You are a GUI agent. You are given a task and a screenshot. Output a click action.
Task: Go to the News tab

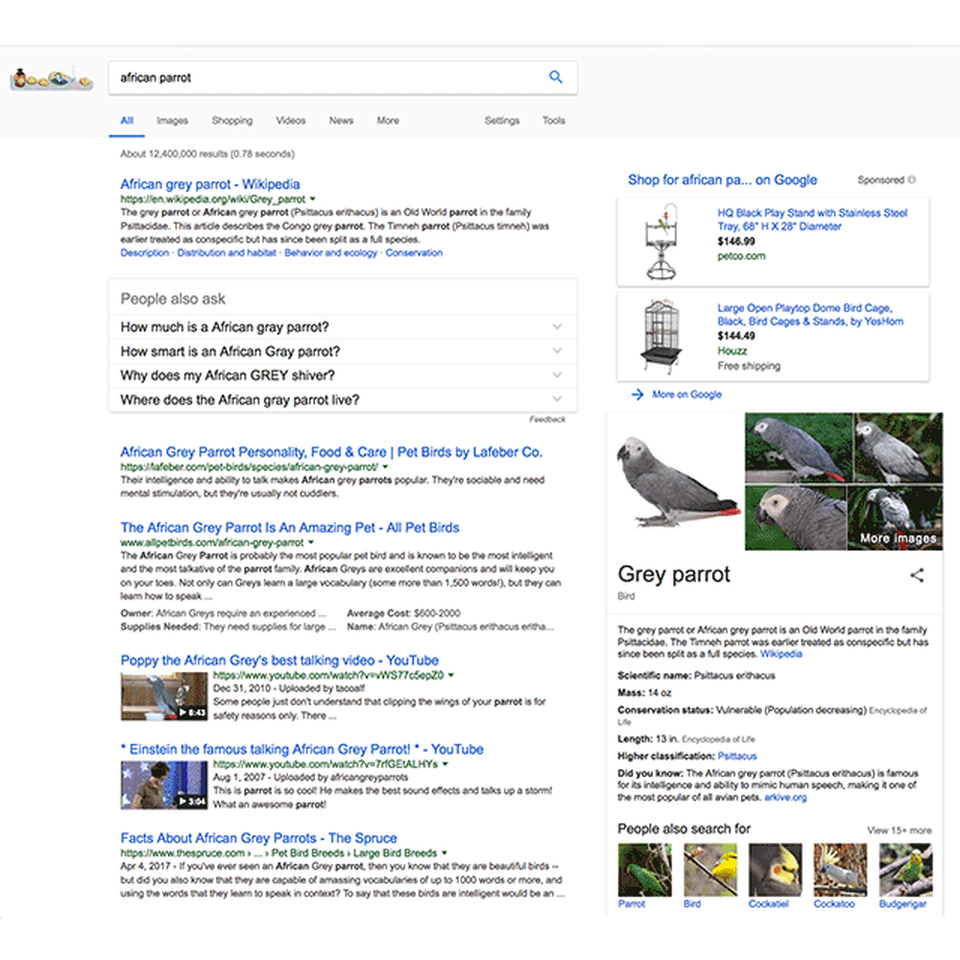(x=341, y=121)
